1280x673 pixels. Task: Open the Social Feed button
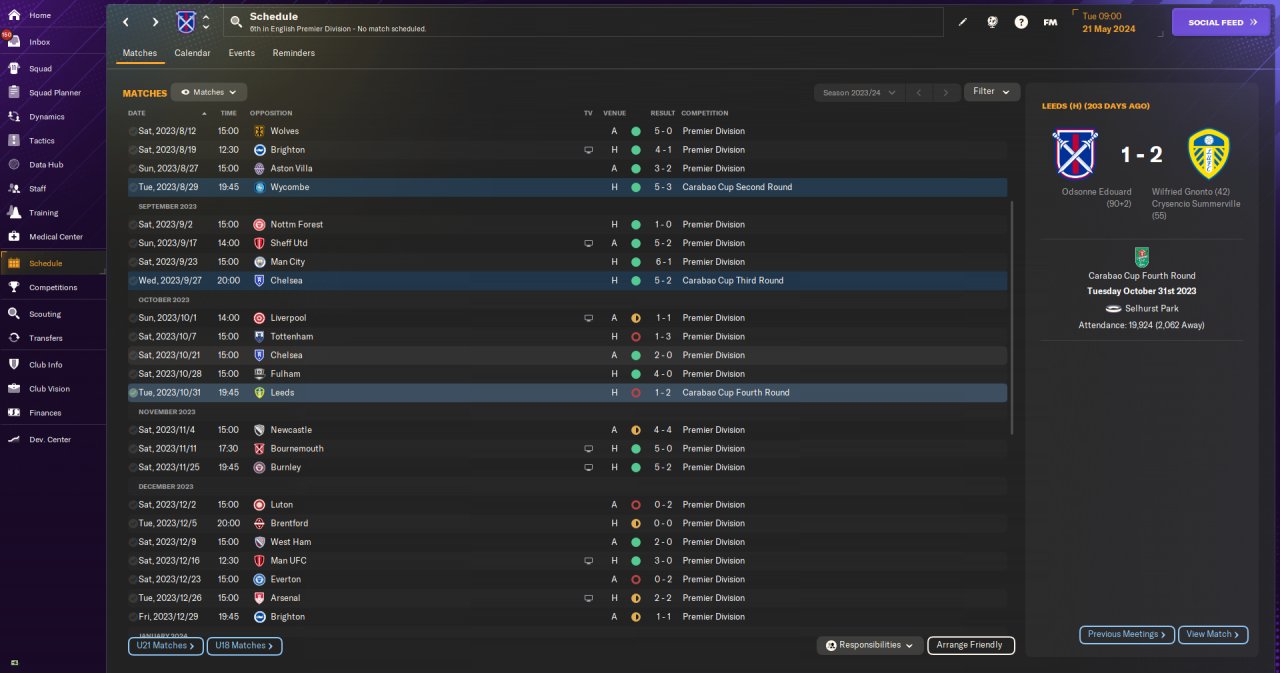(1221, 22)
